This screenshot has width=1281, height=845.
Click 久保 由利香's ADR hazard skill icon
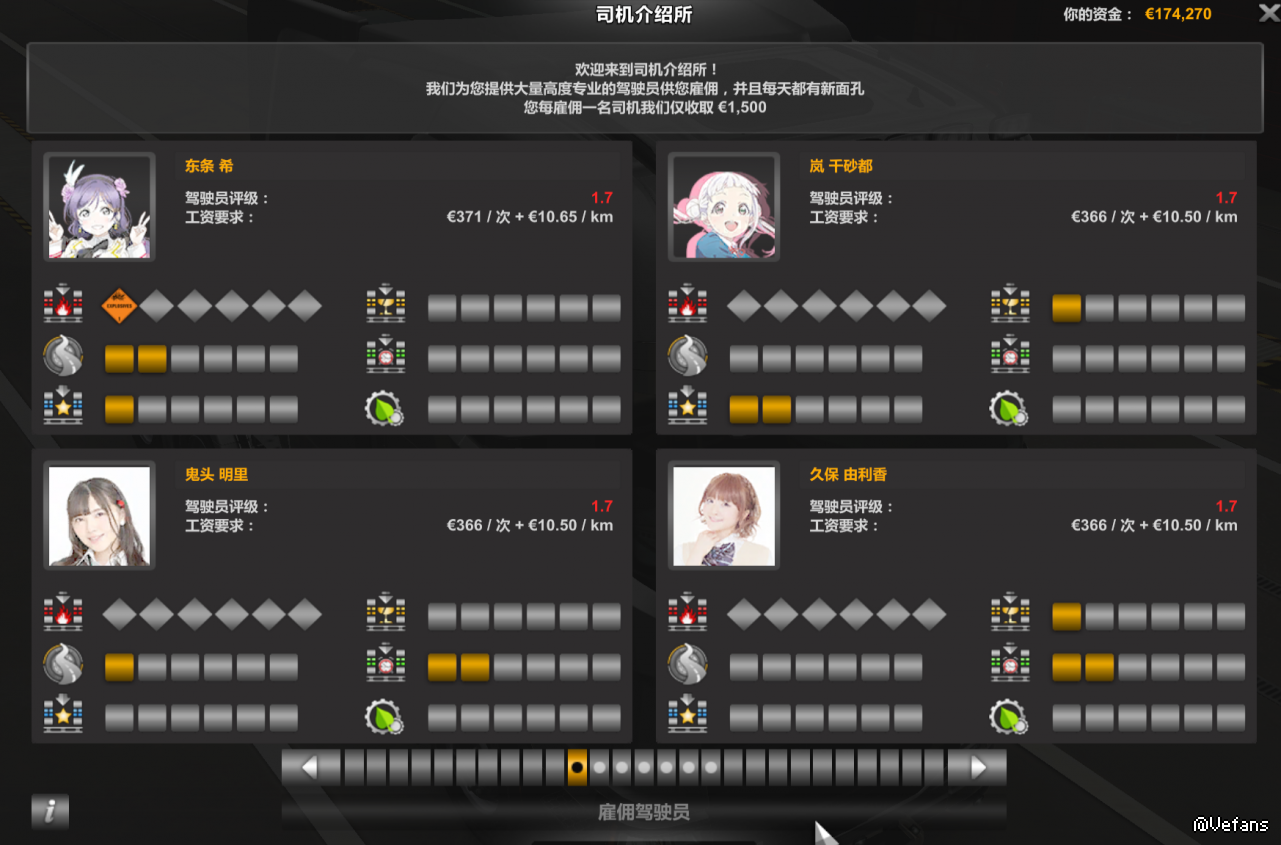(x=687, y=613)
